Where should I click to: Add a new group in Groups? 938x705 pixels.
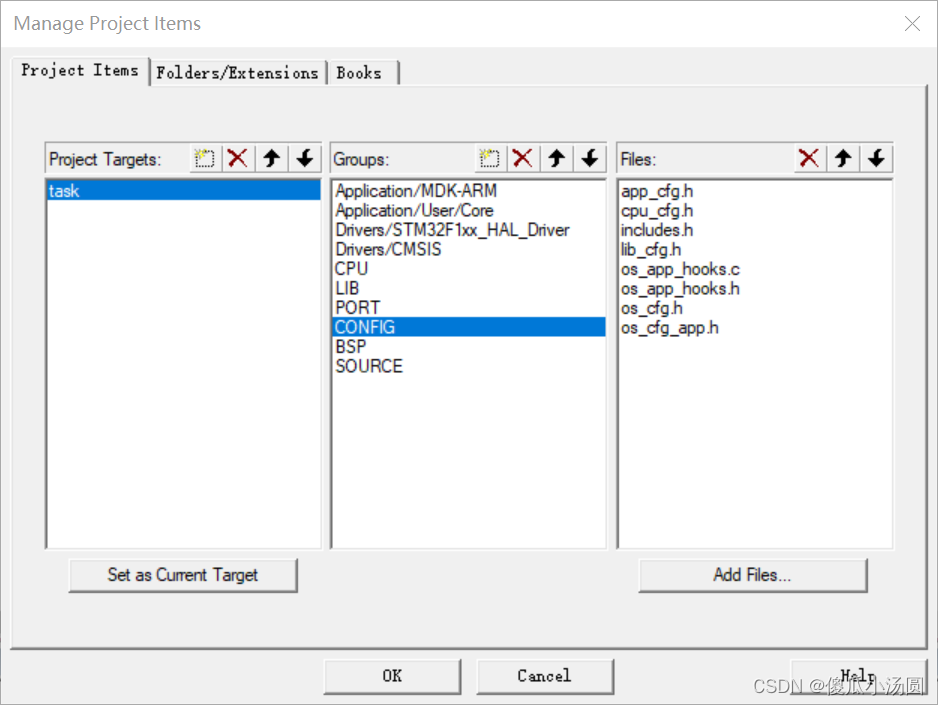click(x=489, y=158)
